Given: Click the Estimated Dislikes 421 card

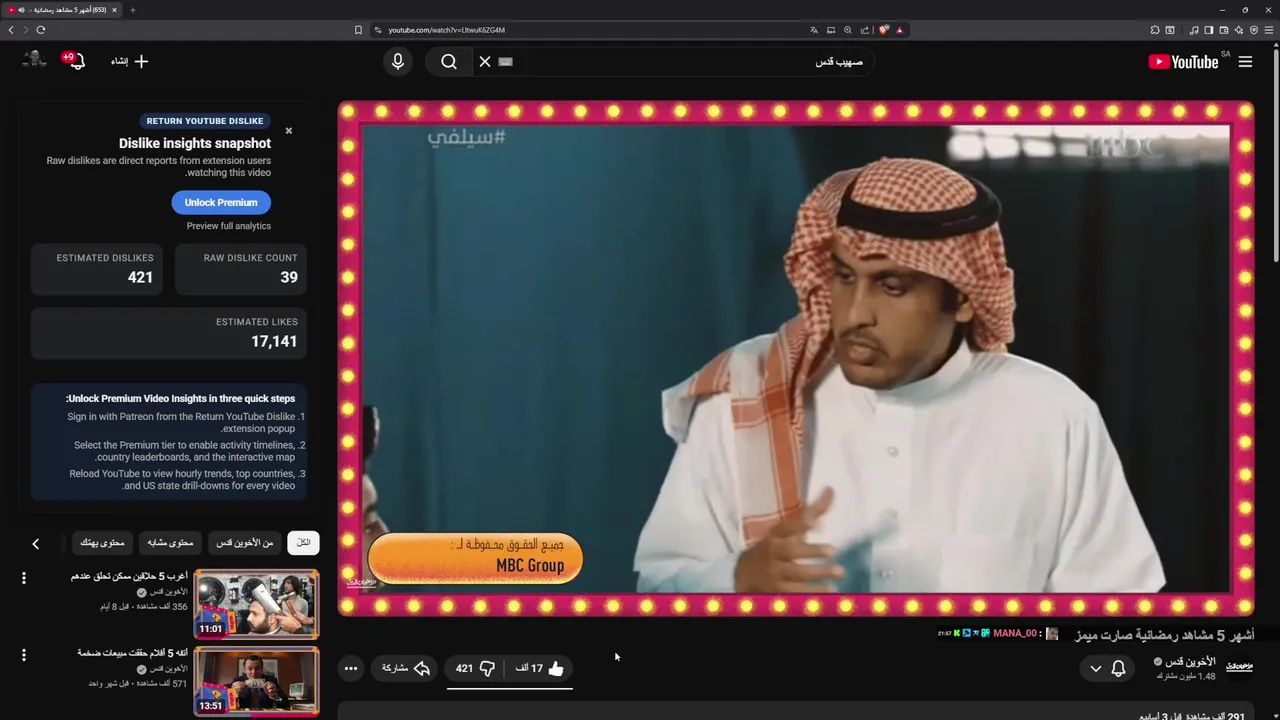Looking at the screenshot, I should [x=96, y=268].
